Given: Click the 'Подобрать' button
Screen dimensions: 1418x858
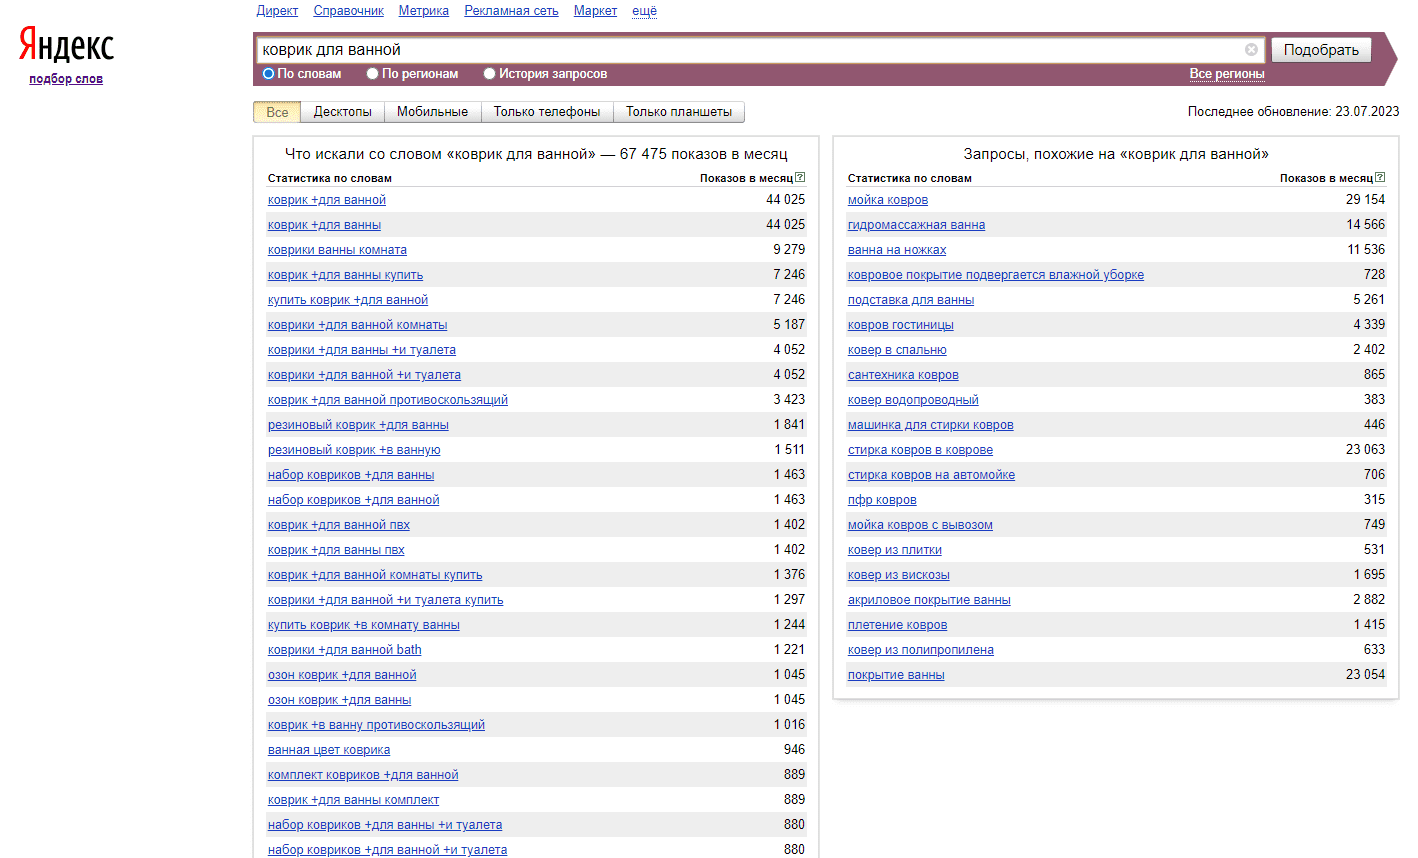Looking at the screenshot, I should pos(1321,50).
